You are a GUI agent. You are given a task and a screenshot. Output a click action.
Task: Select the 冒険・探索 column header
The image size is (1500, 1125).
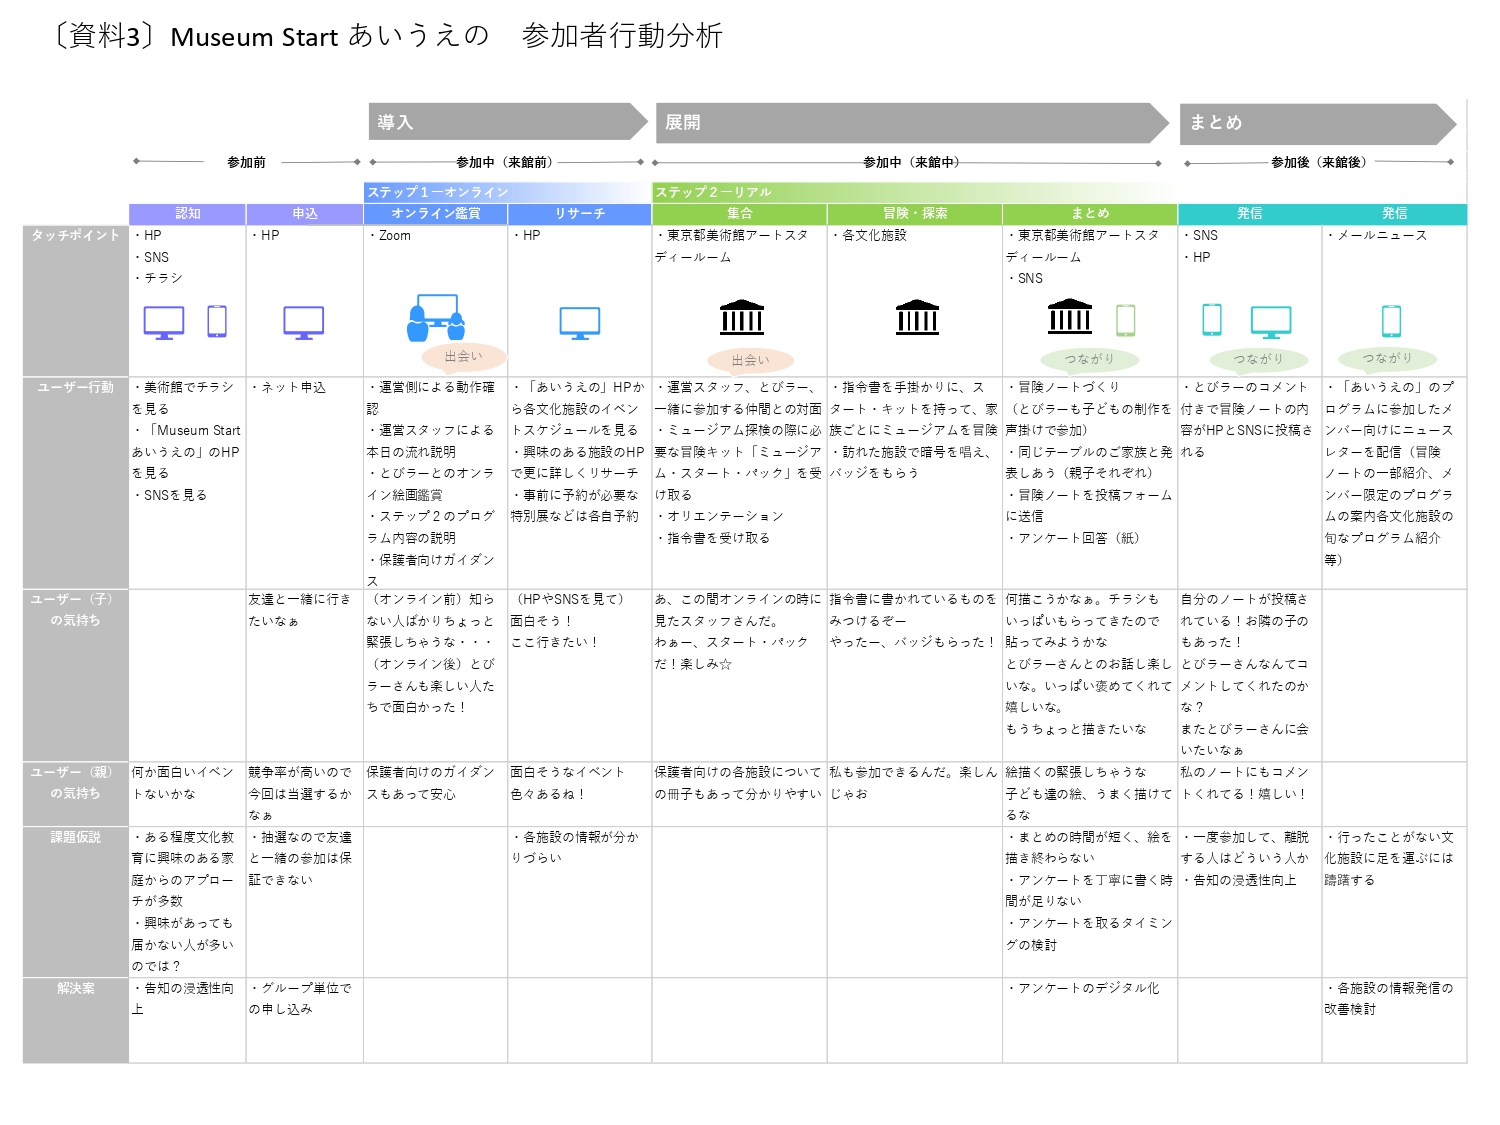tap(914, 214)
